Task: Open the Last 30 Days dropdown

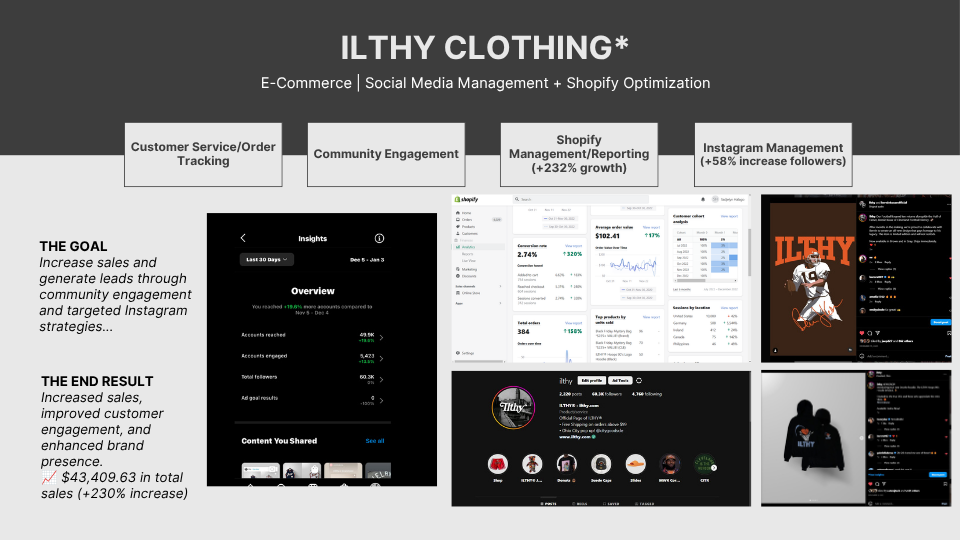Action: [x=266, y=260]
